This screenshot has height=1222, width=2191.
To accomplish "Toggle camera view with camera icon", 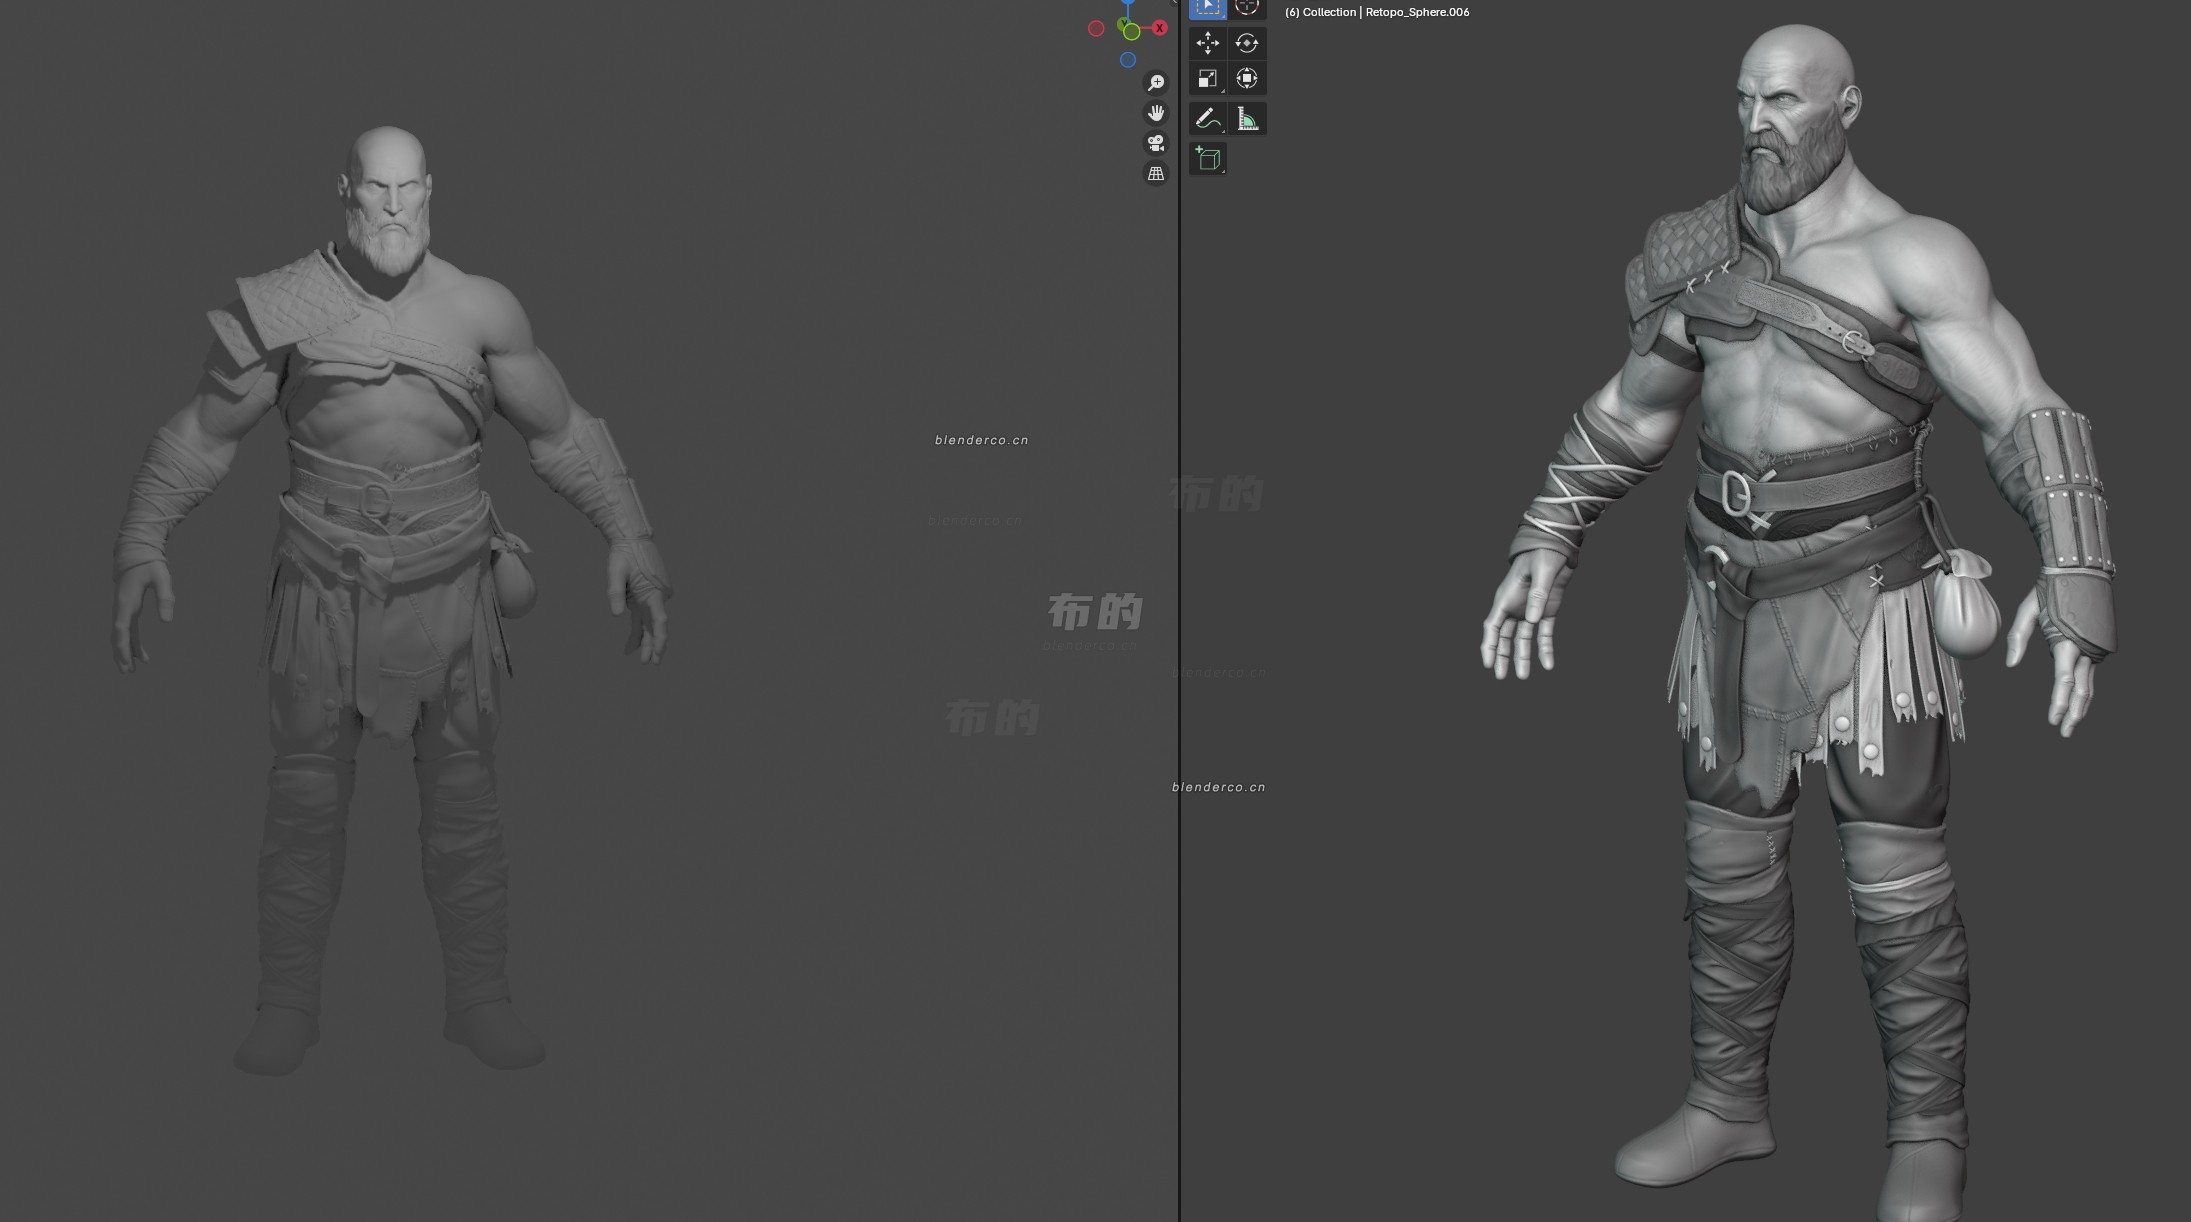I will [1156, 143].
